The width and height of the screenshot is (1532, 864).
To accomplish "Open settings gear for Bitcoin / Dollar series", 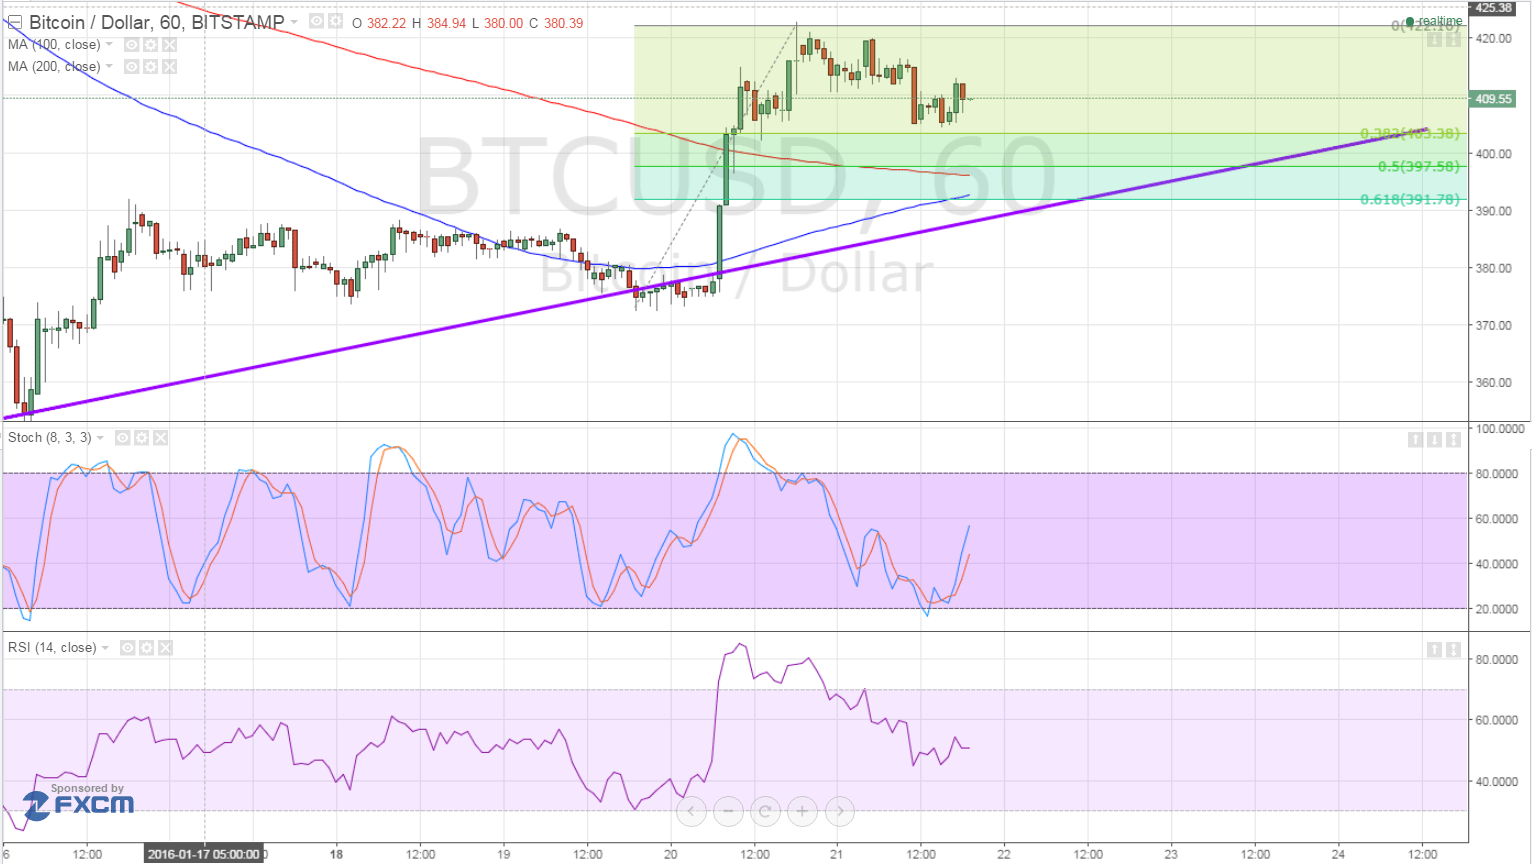I will click(335, 21).
